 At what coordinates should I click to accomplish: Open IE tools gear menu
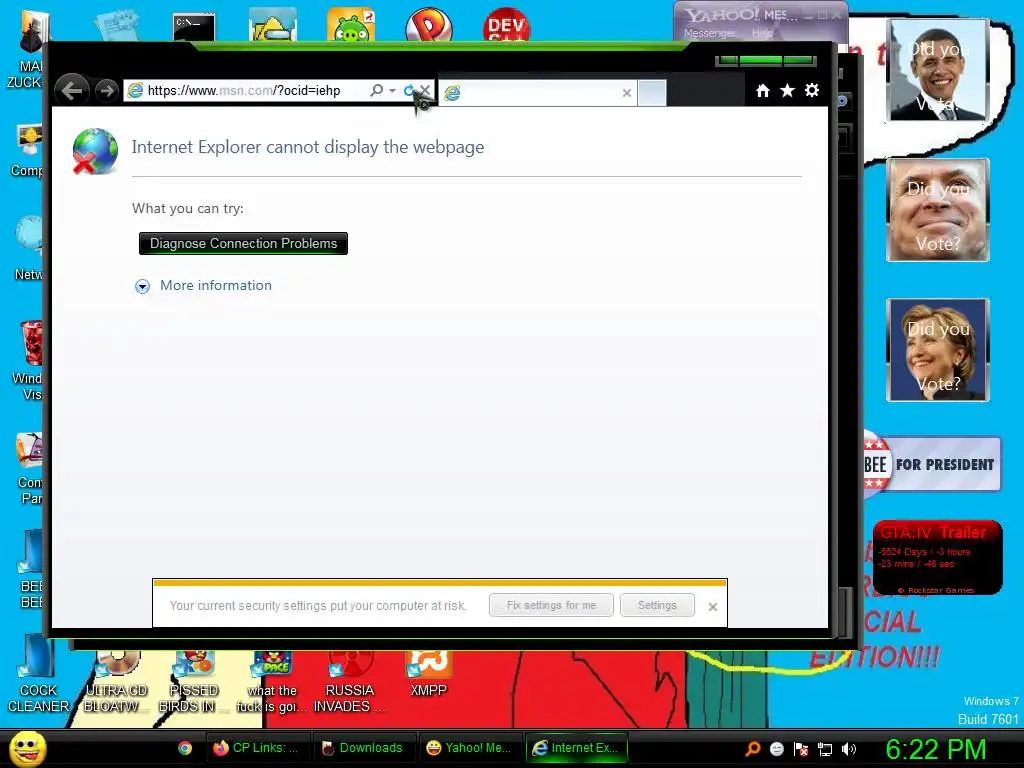(x=812, y=91)
